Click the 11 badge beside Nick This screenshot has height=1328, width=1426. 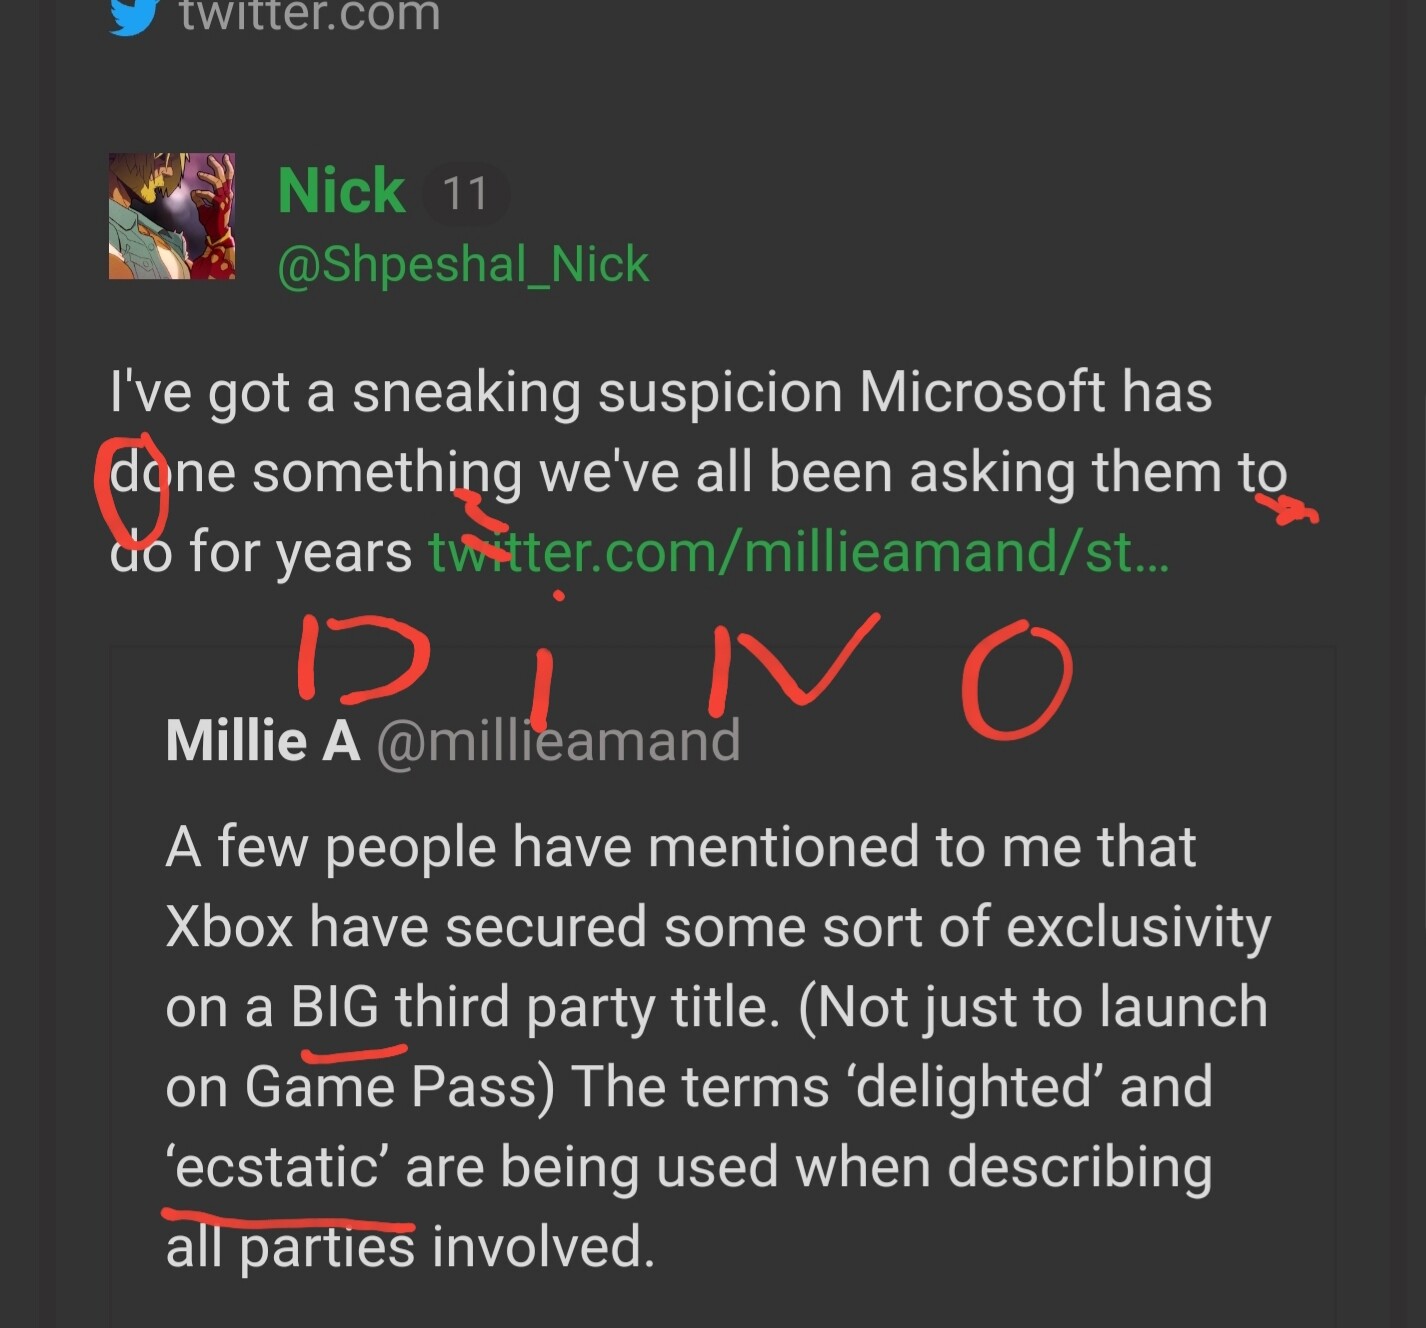(465, 193)
